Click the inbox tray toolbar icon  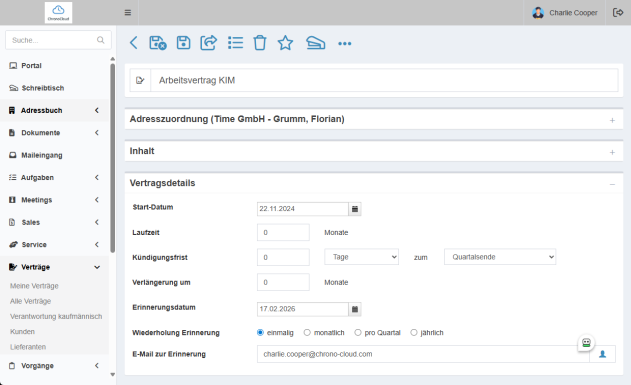point(316,43)
